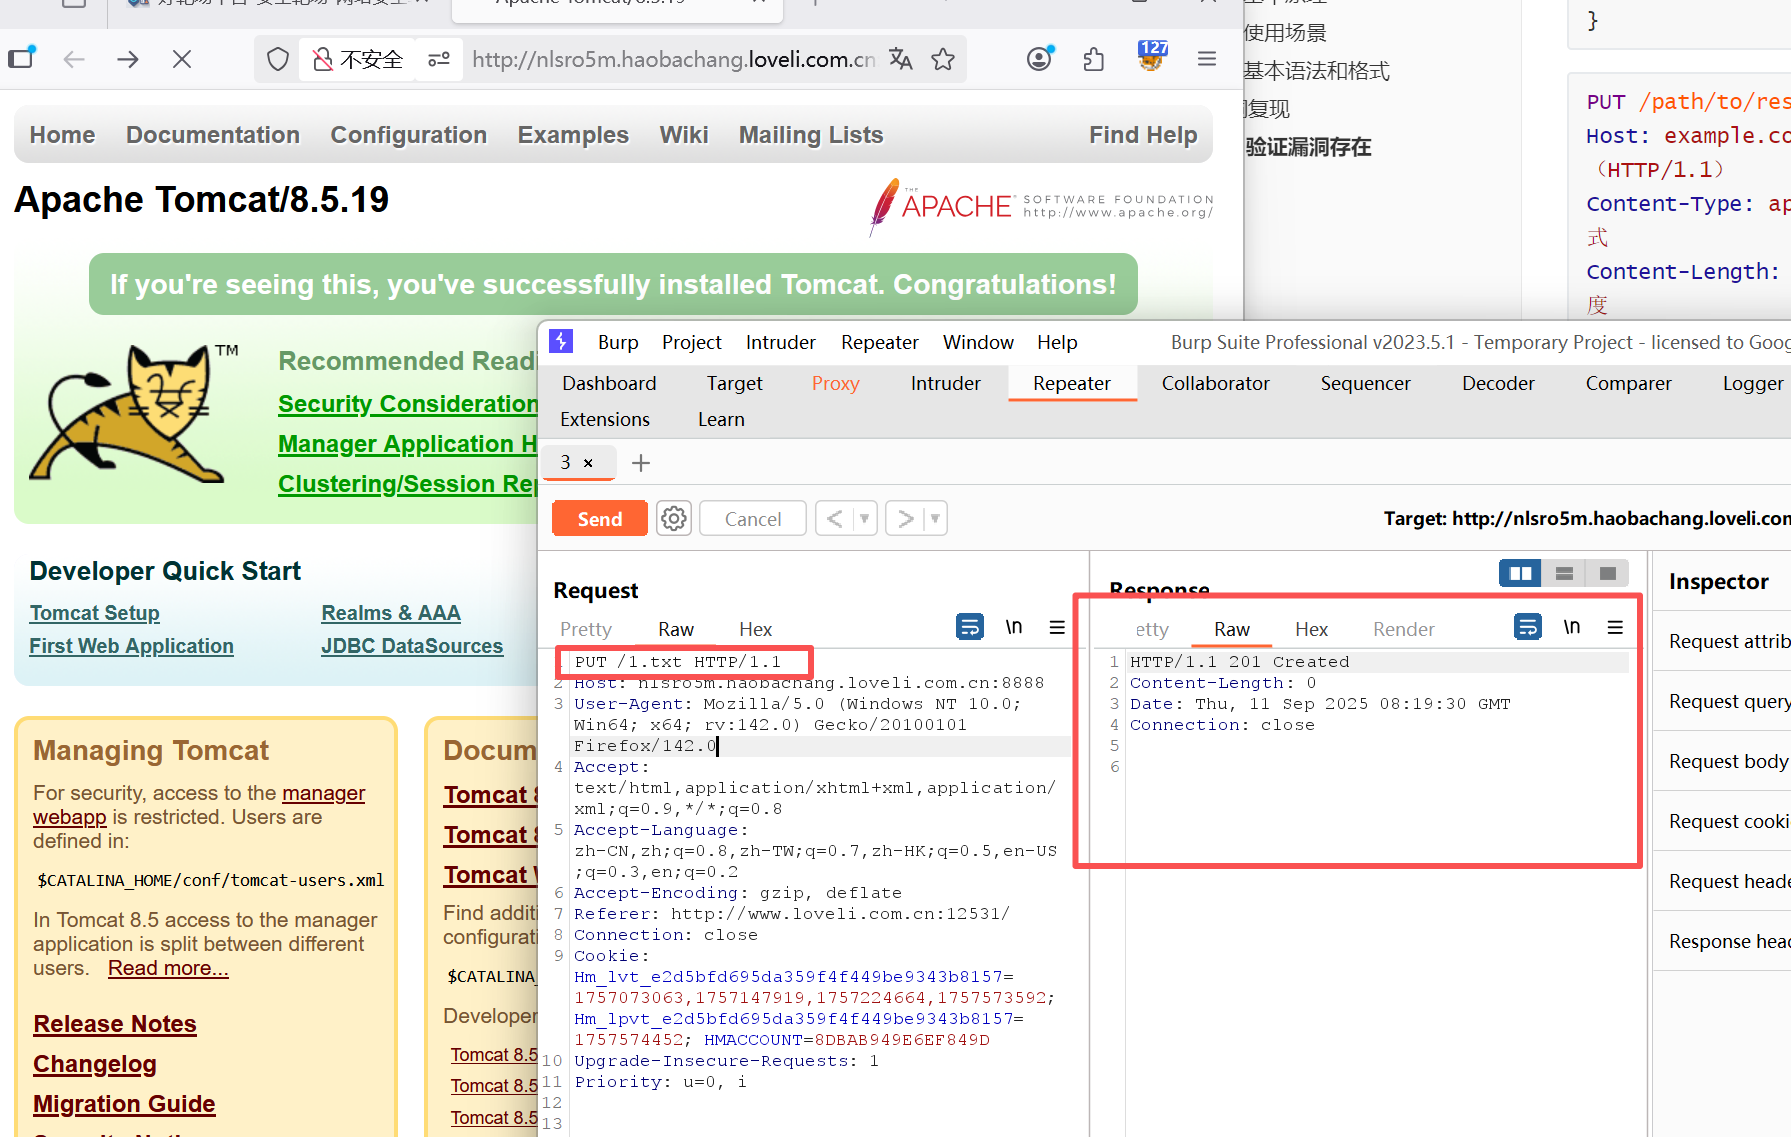Open Request panel options menu

(1057, 627)
